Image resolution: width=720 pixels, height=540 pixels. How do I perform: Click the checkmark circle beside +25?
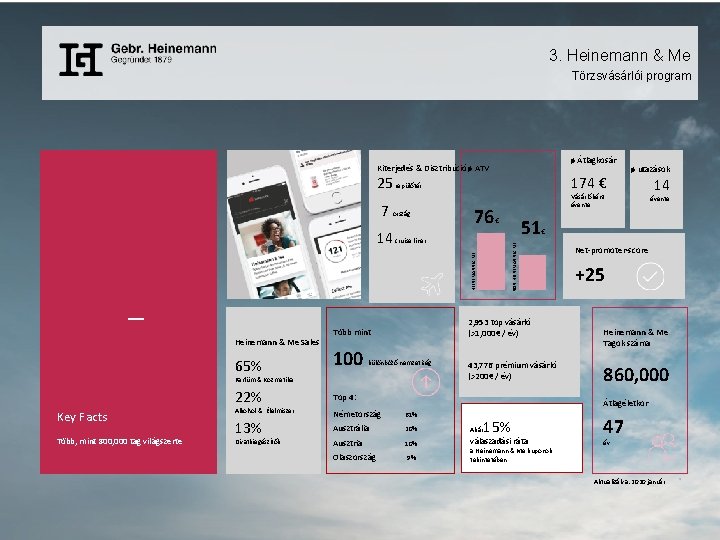pyautogui.click(x=650, y=276)
